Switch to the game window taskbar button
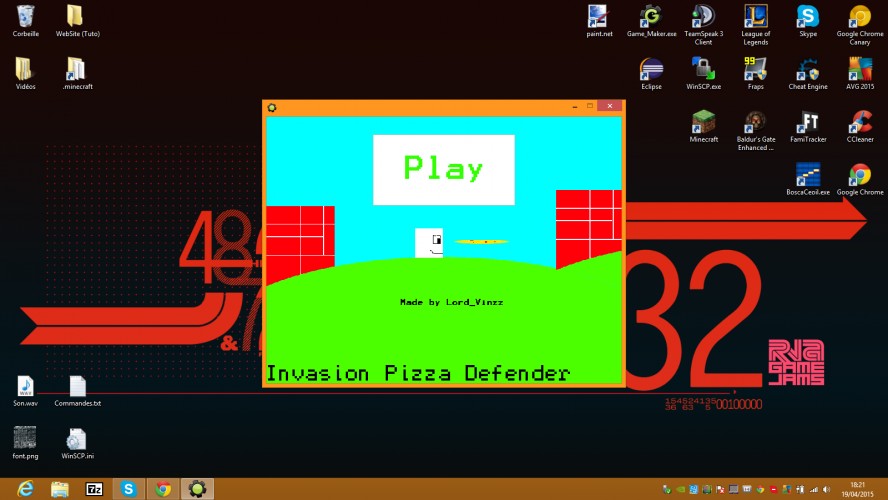This screenshot has width=888, height=500. (197, 489)
